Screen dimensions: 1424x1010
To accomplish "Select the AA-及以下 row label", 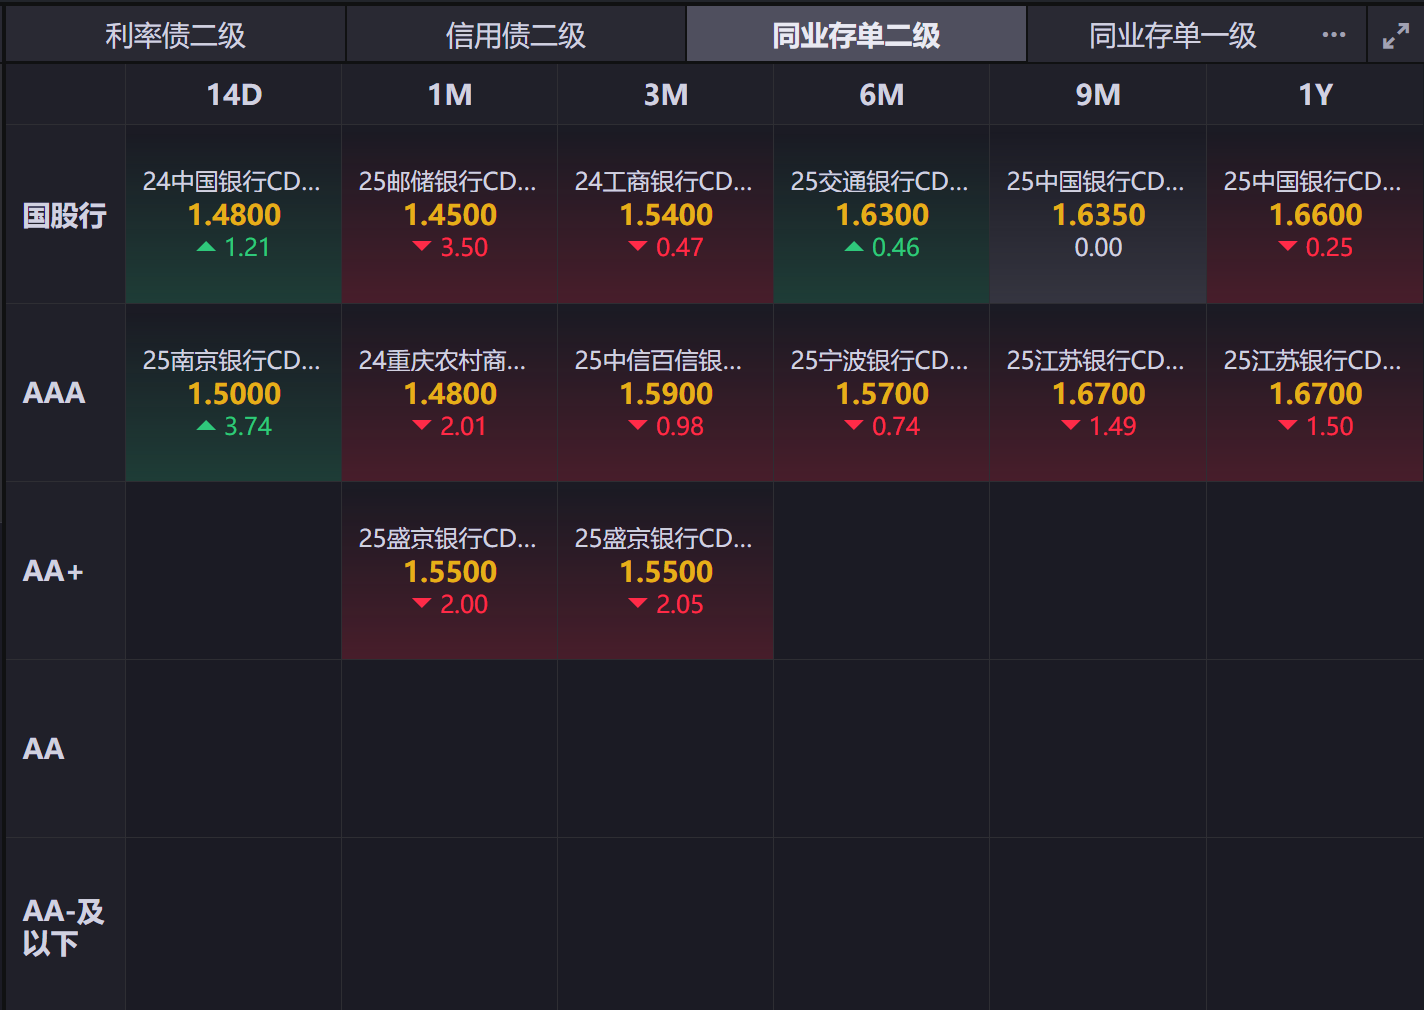I will [65, 926].
